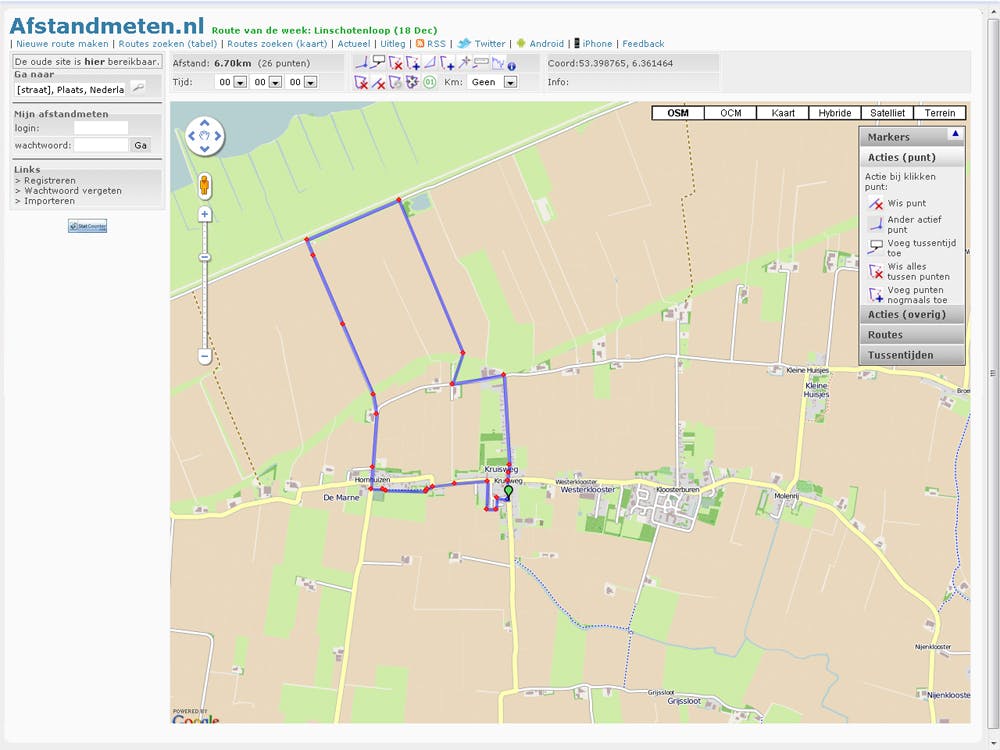
Task: Open the hours dropdown next to Tijd
Action: tap(240, 82)
